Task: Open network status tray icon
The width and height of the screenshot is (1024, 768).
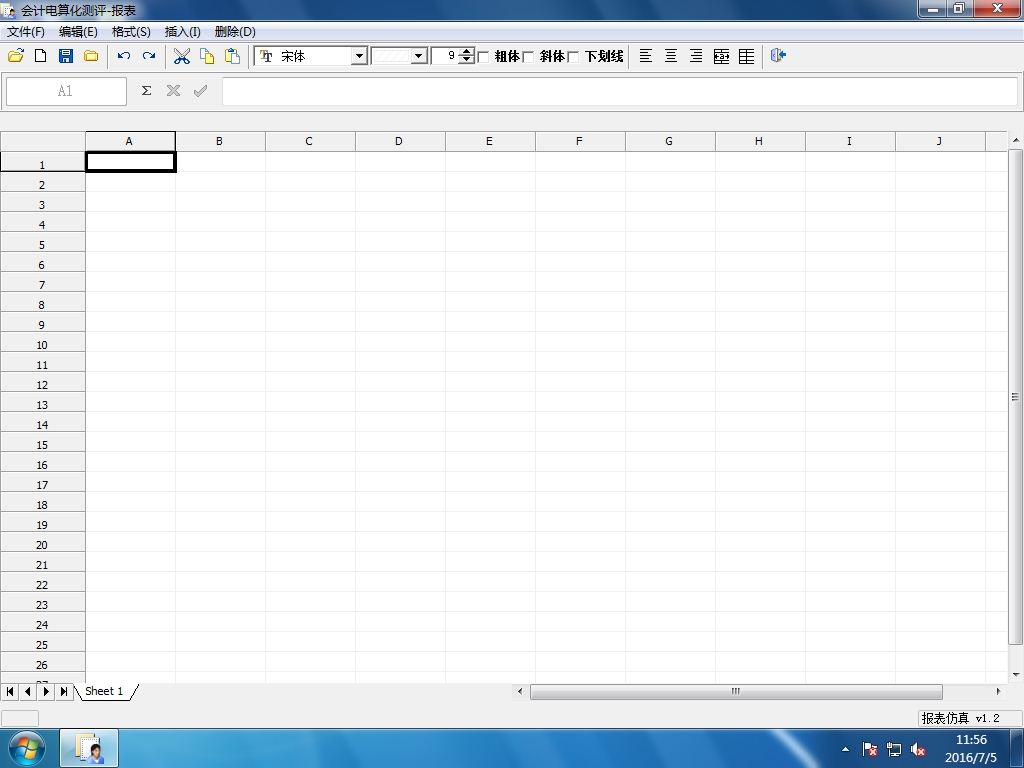Action: [x=893, y=750]
